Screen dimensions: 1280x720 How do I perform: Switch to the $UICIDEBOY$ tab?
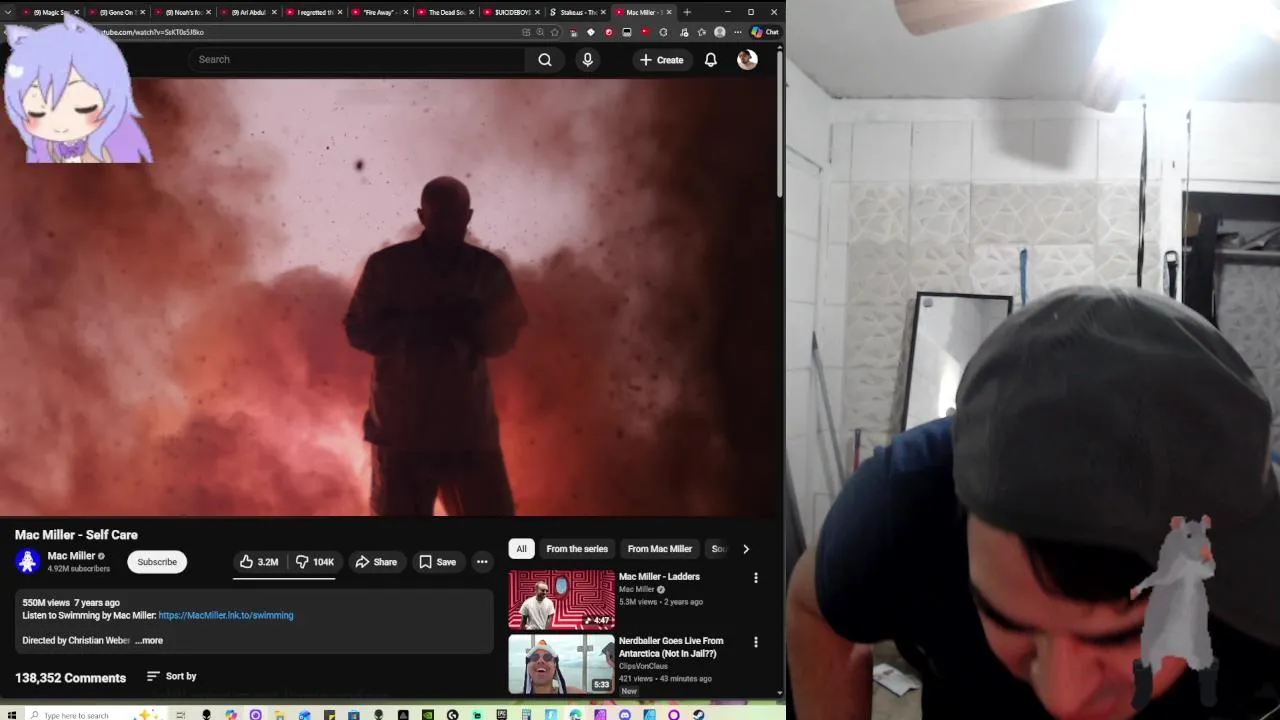pos(510,12)
